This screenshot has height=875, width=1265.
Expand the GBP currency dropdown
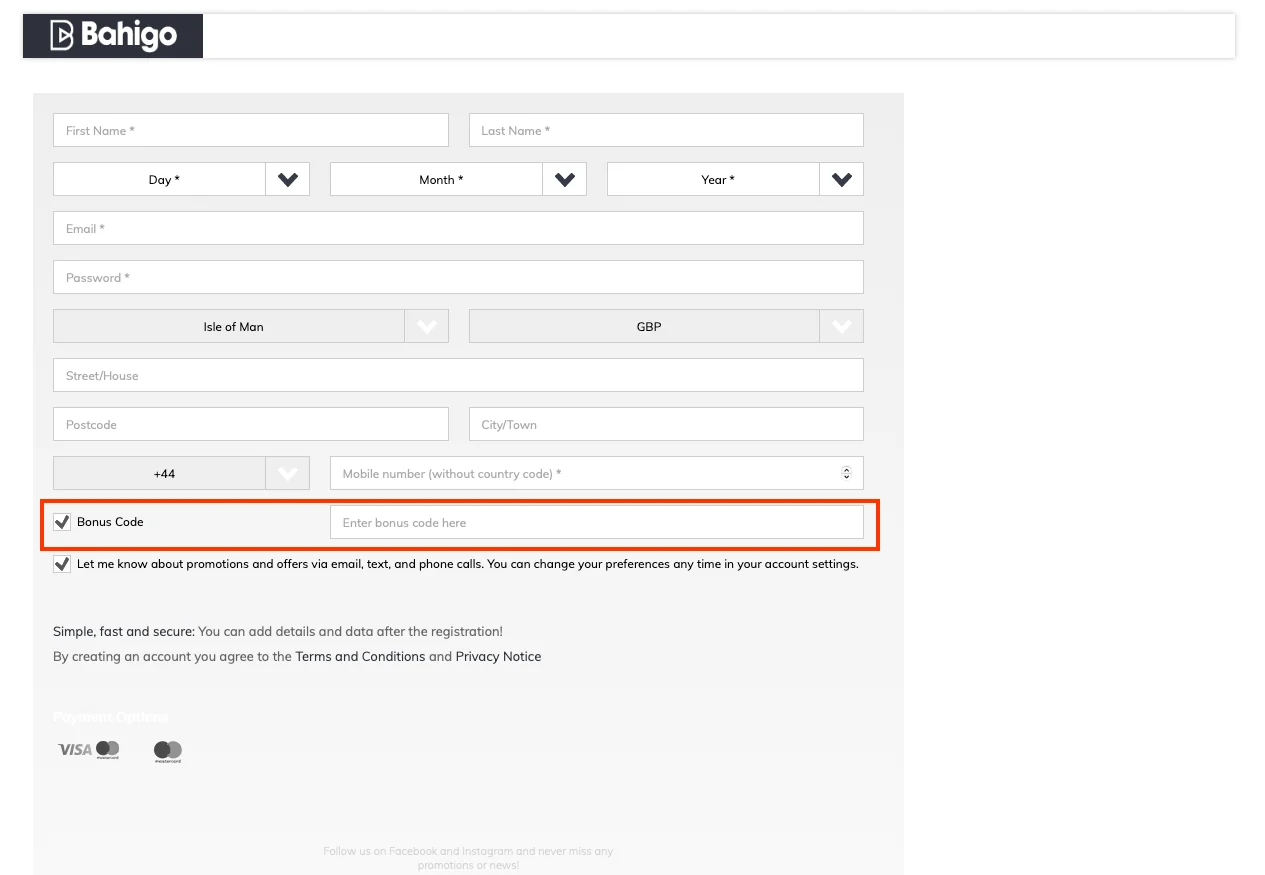(666, 327)
